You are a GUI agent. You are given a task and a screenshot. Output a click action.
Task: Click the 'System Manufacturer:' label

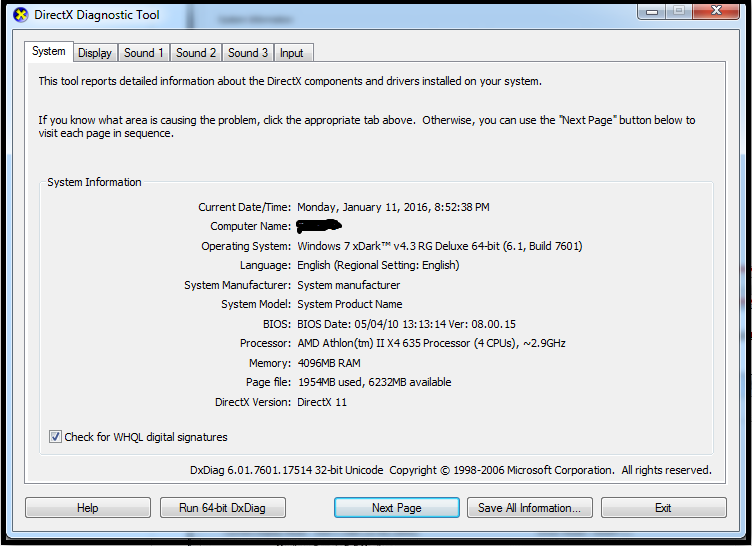pyautogui.click(x=237, y=285)
